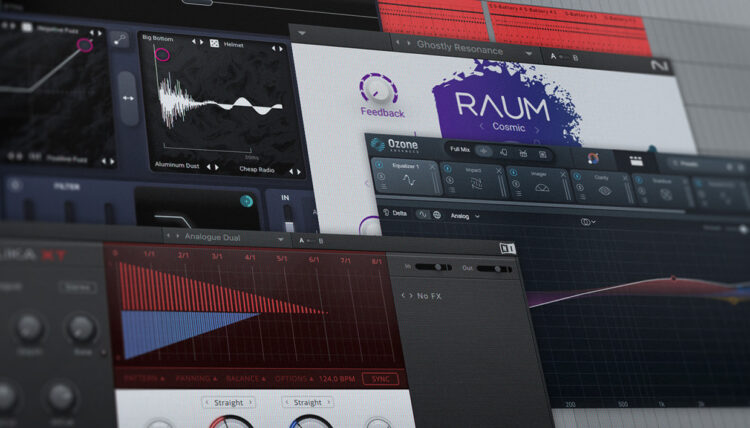Open the PANNING menu in Replika
The width and height of the screenshot is (750, 428).
[197, 379]
